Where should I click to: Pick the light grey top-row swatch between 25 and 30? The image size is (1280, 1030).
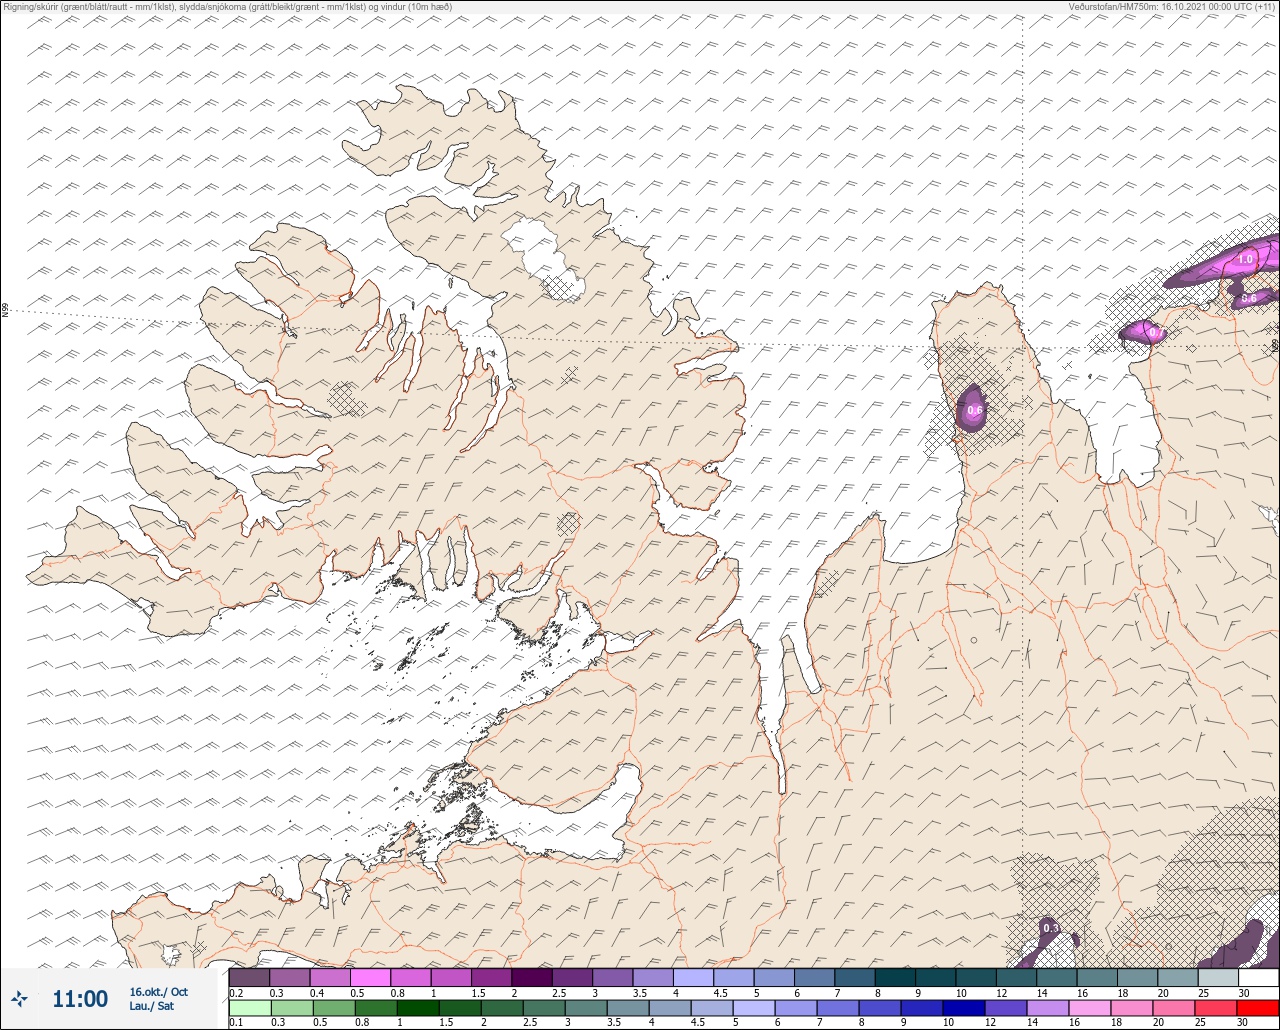(x=1218, y=977)
